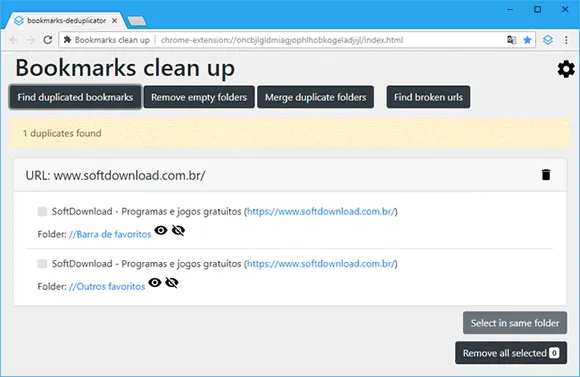
Task: Open the //Barra de favoritos folder link
Action: click(x=110, y=234)
